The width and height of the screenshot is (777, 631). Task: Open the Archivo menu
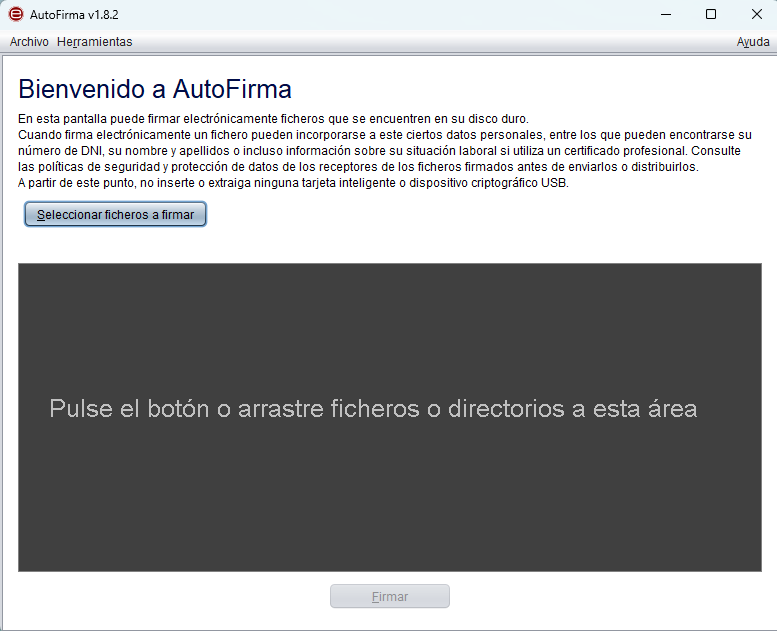(29, 42)
